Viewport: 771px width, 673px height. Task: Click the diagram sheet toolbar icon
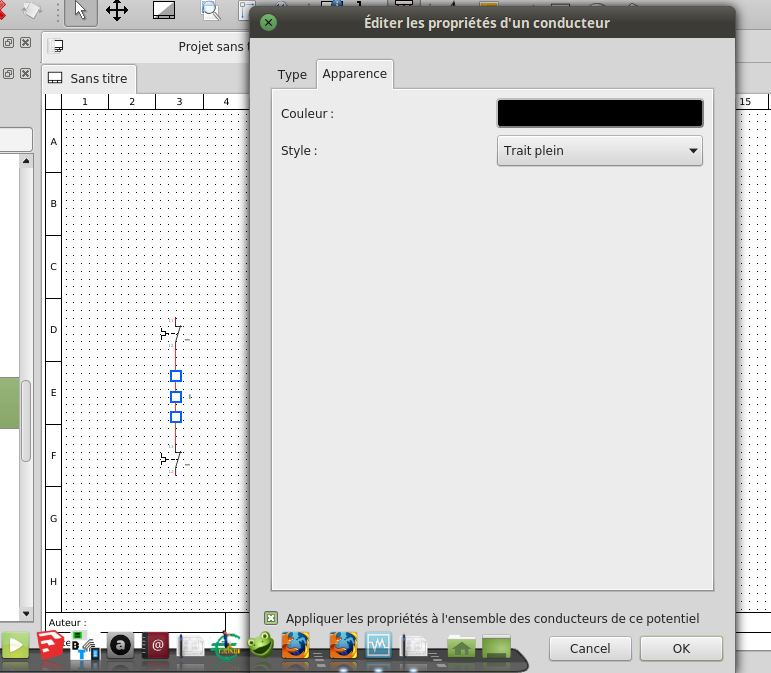click(x=165, y=11)
